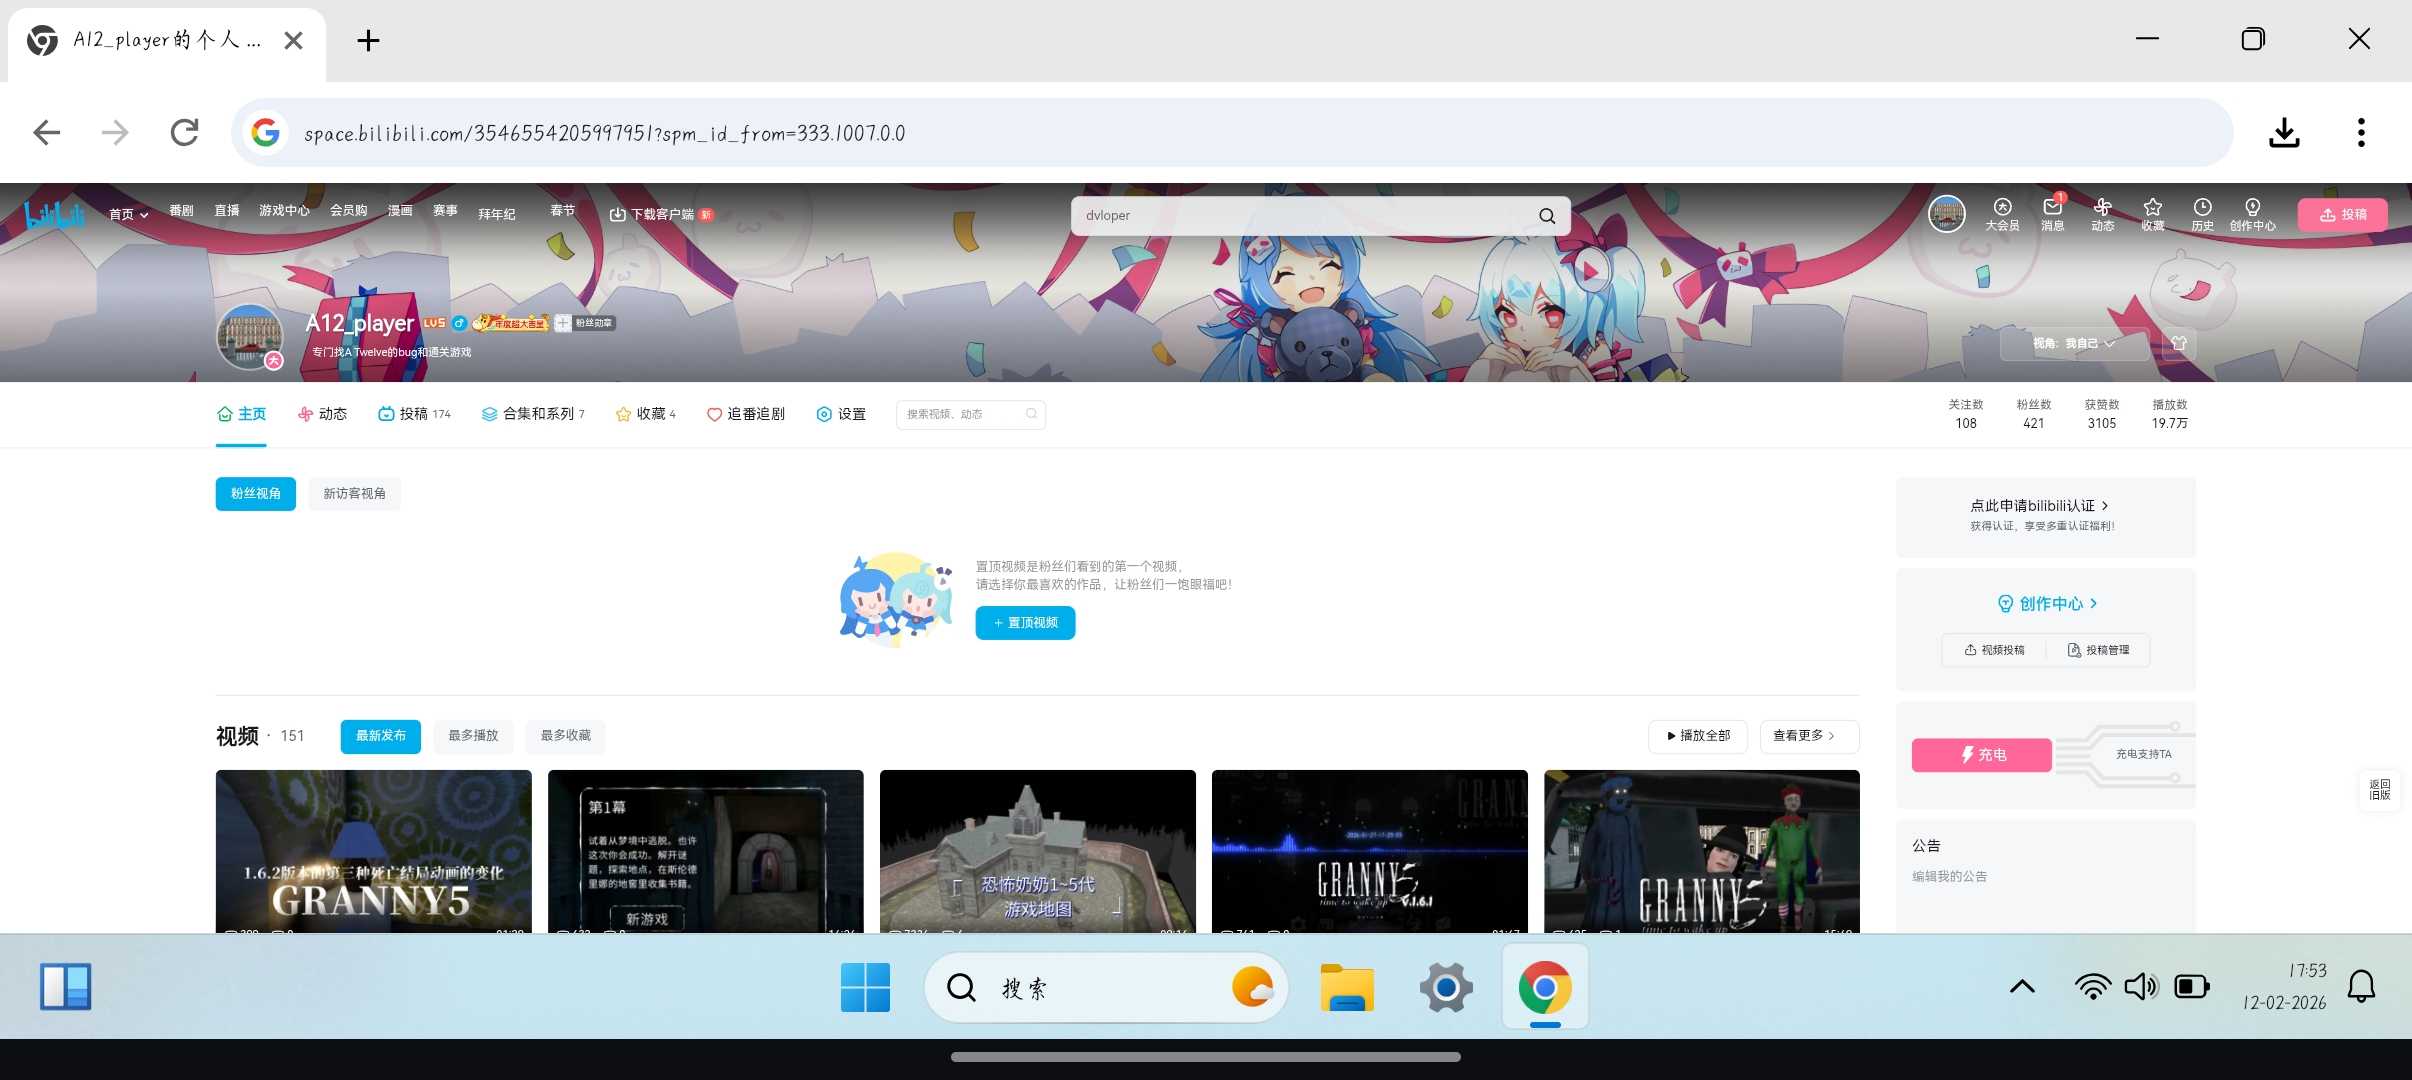The height and width of the screenshot is (1080, 2412).
Task: Expand the 首页 dropdown in navigation
Action: click(x=129, y=214)
